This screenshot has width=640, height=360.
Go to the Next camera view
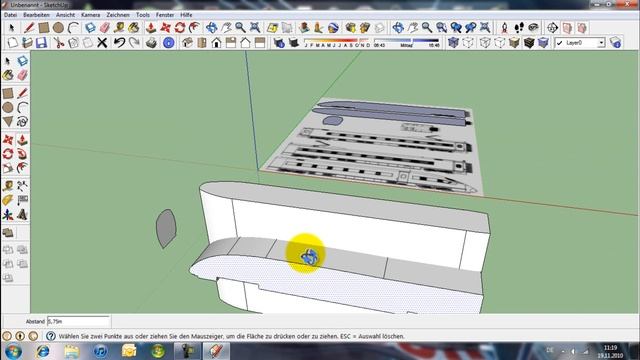[x=471, y=28]
